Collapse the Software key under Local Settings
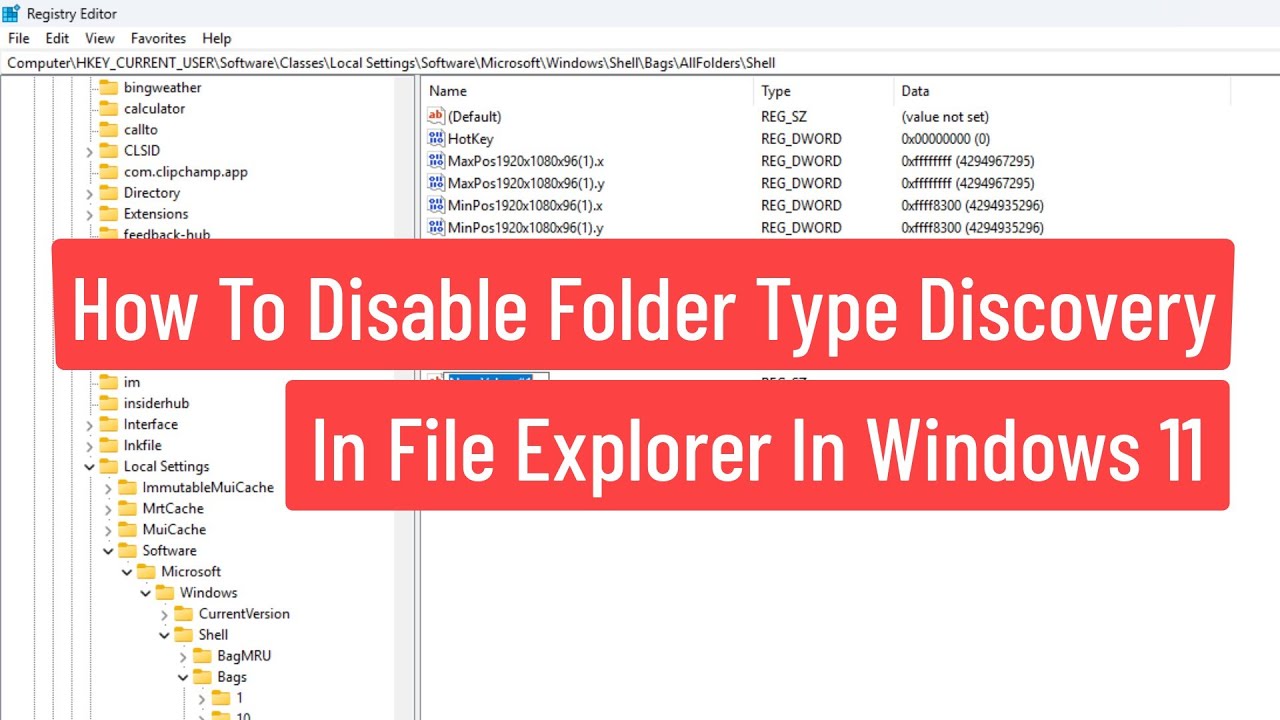 point(108,551)
